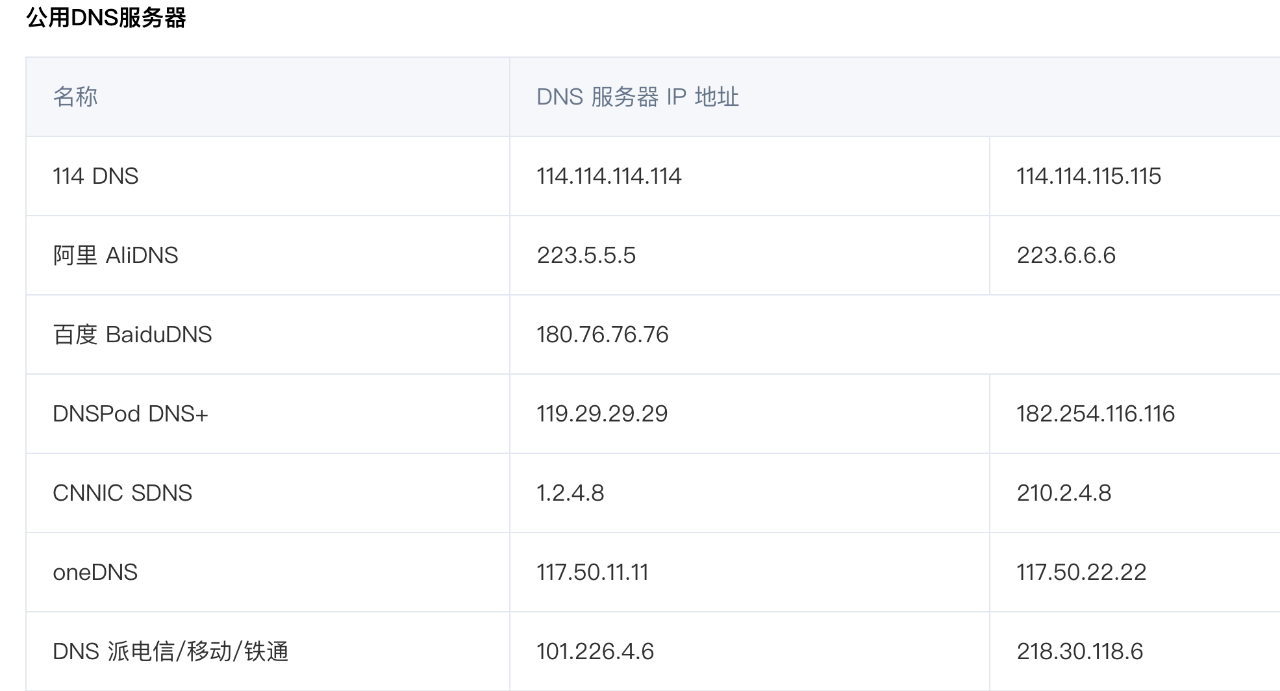Select the 阿里 AliDNS name cell
The height and width of the screenshot is (691, 1280).
pos(115,256)
